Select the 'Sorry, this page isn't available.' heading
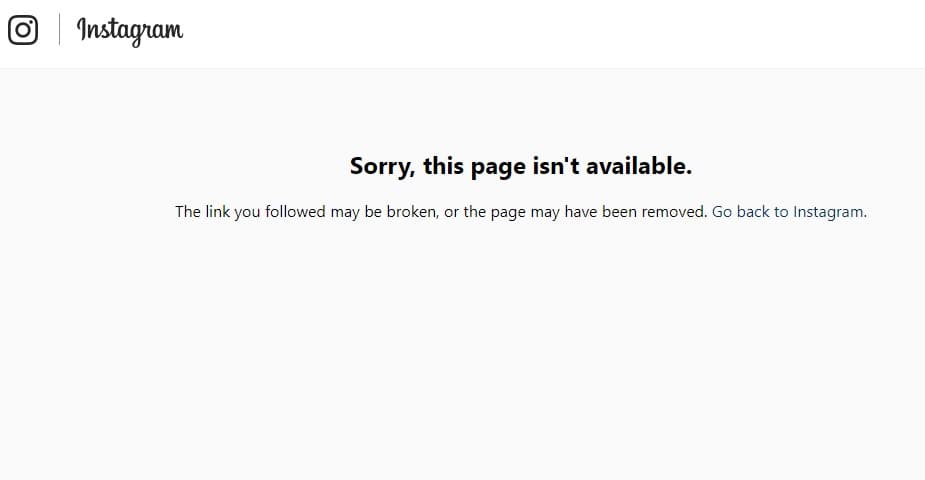The image size is (925, 480). coord(521,166)
